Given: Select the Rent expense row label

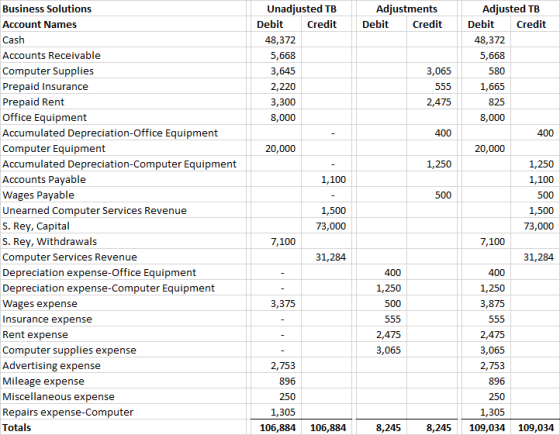Looking at the screenshot, I should pos(35,335).
